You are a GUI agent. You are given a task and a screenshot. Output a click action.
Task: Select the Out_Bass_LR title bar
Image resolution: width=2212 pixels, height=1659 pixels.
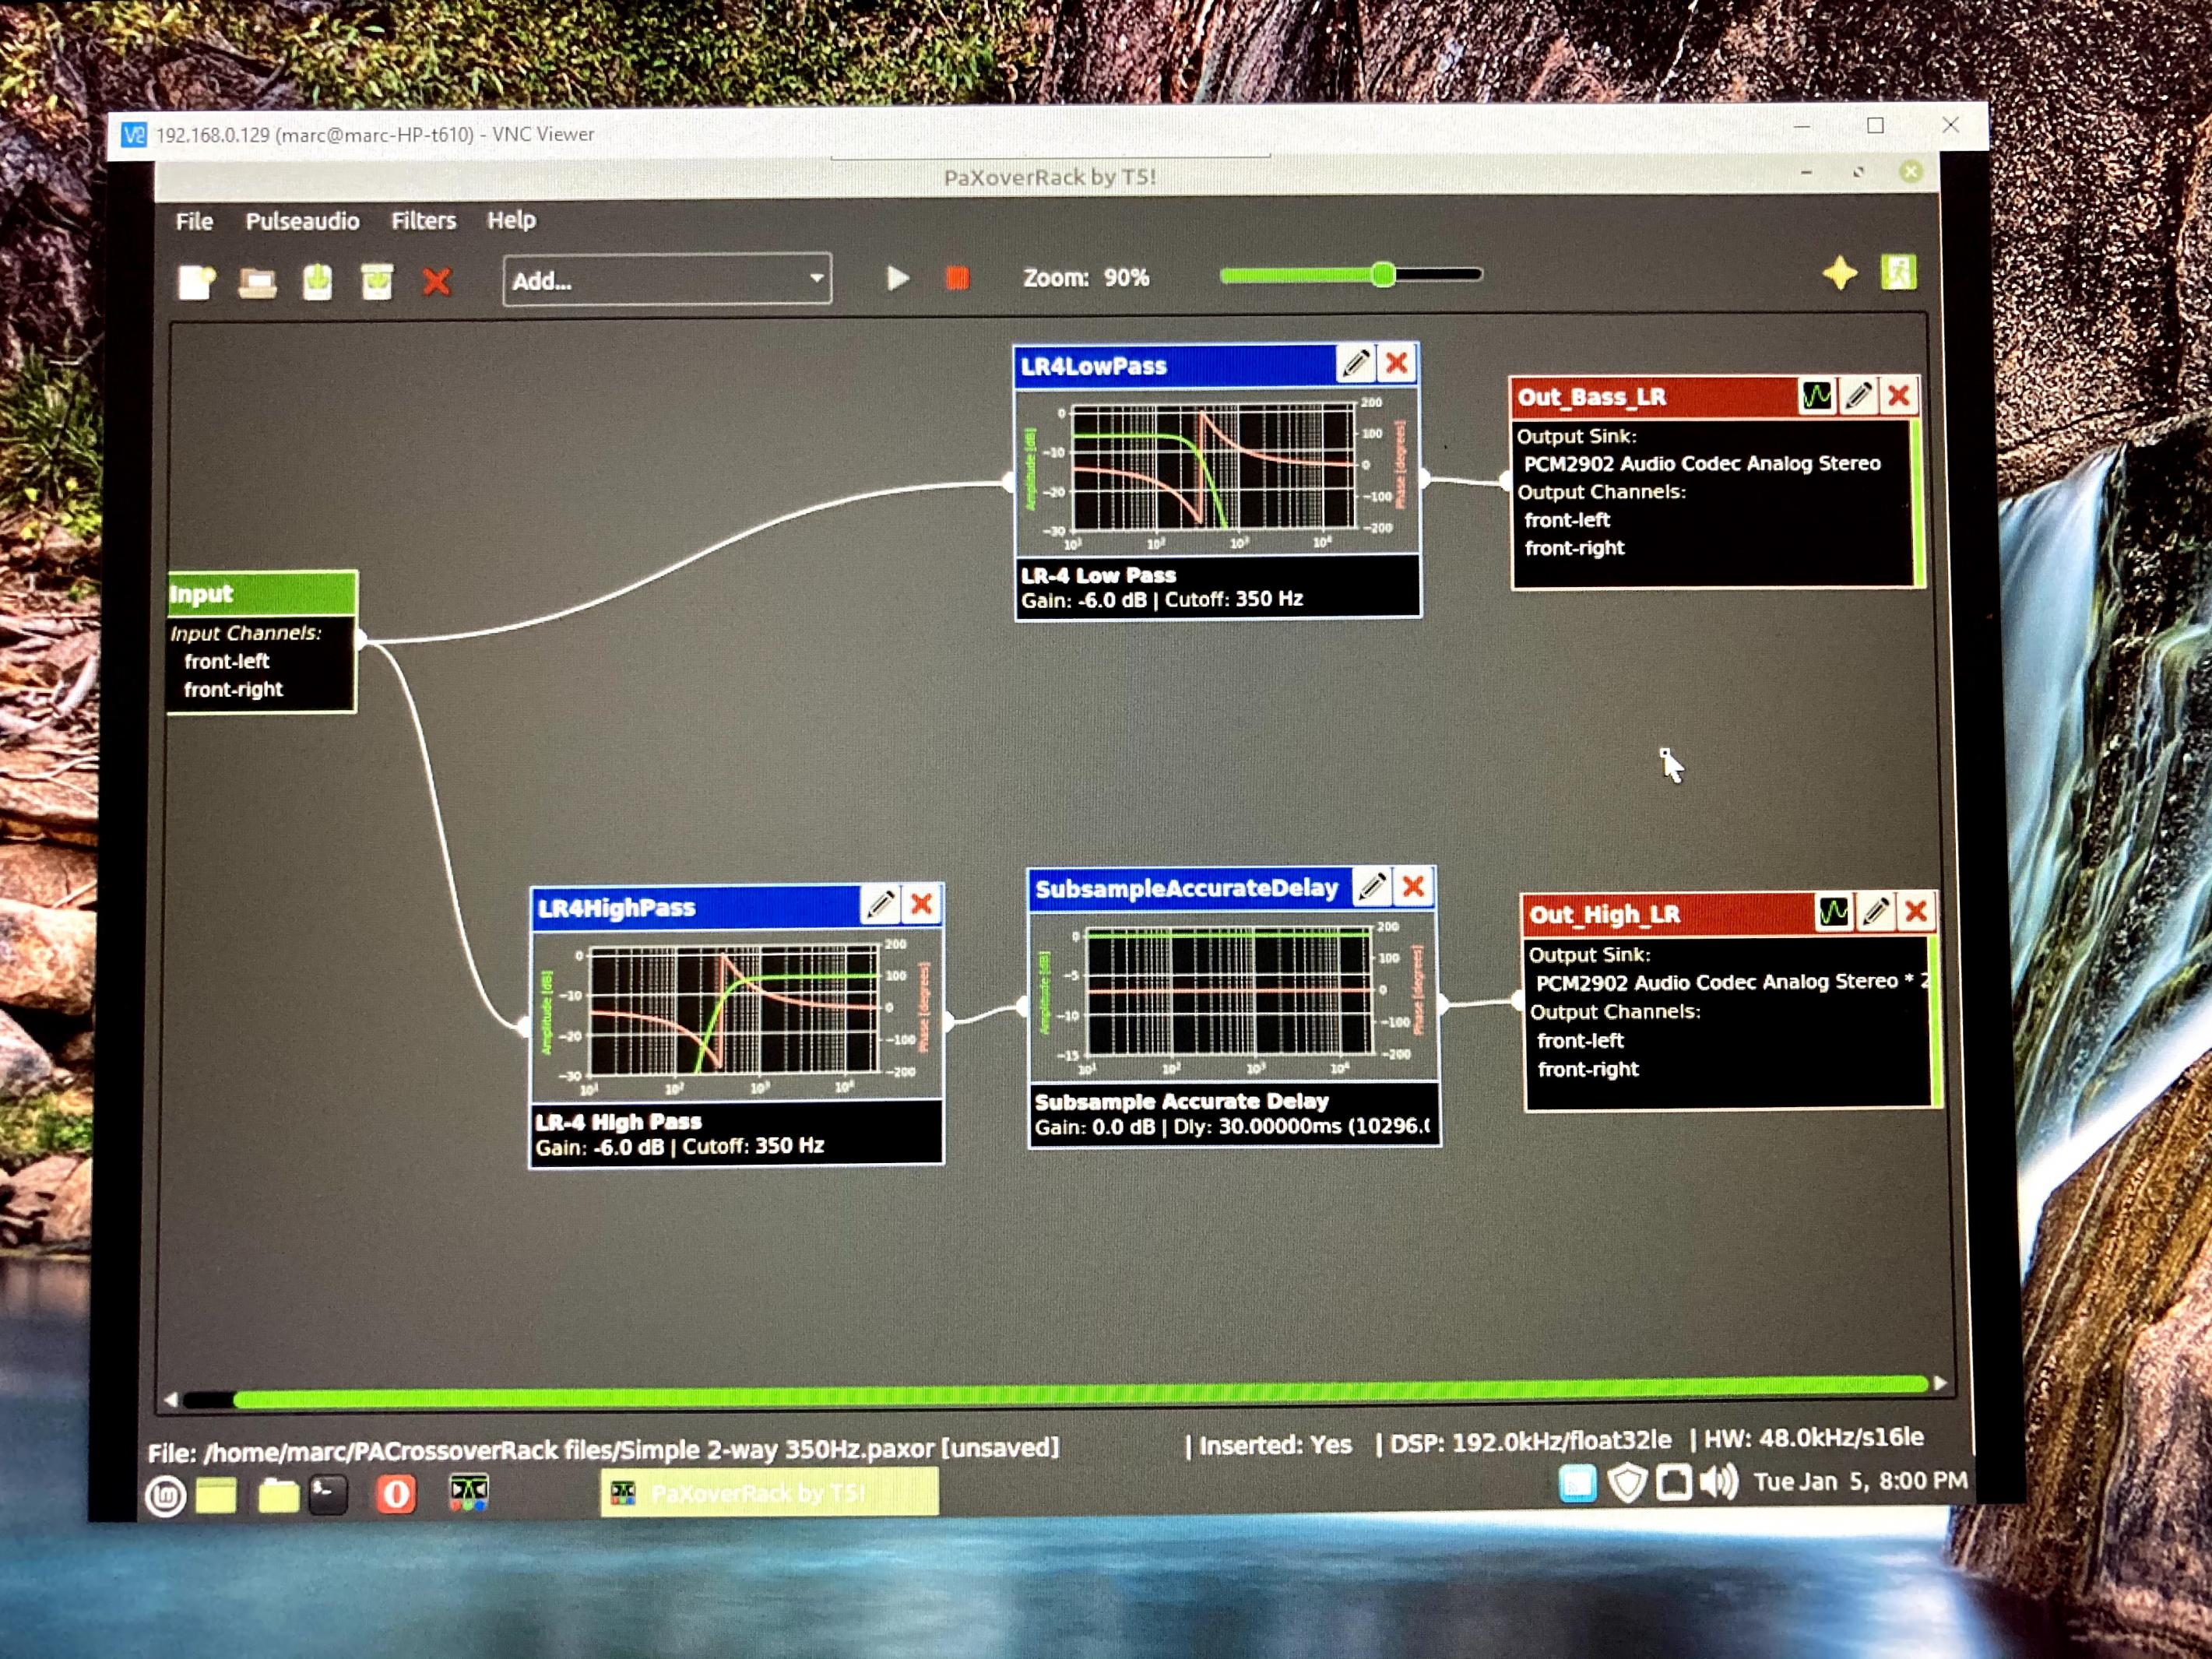1654,398
